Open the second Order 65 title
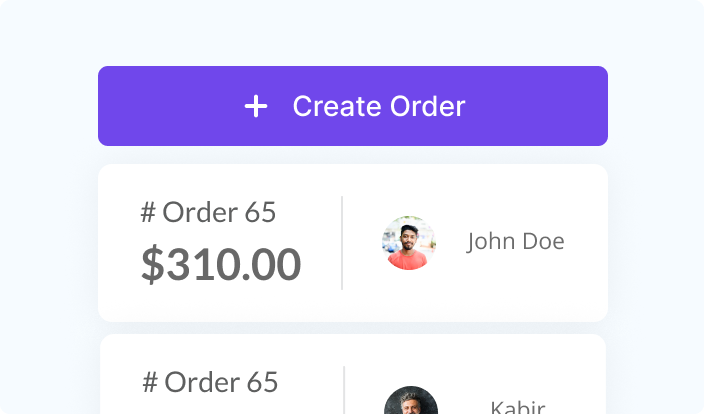 pyautogui.click(x=210, y=382)
